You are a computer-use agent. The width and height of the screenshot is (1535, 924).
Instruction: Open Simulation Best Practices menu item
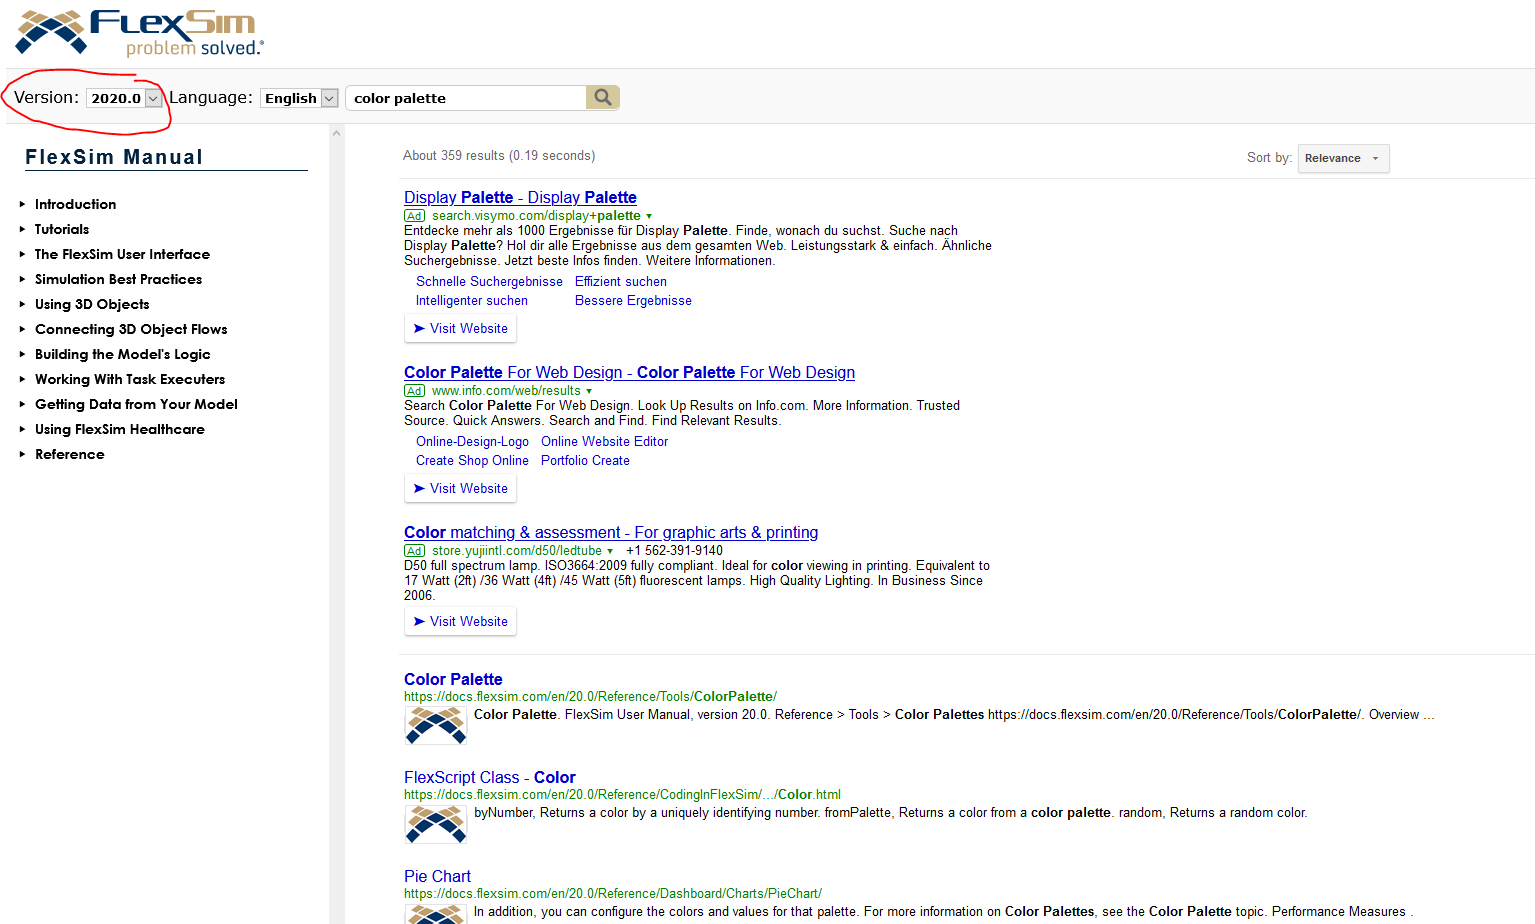click(x=118, y=279)
